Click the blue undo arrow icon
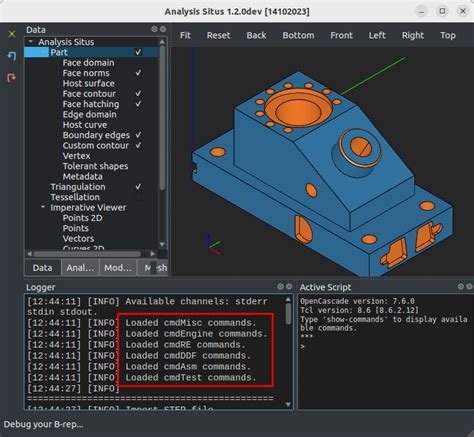 pos(12,56)
